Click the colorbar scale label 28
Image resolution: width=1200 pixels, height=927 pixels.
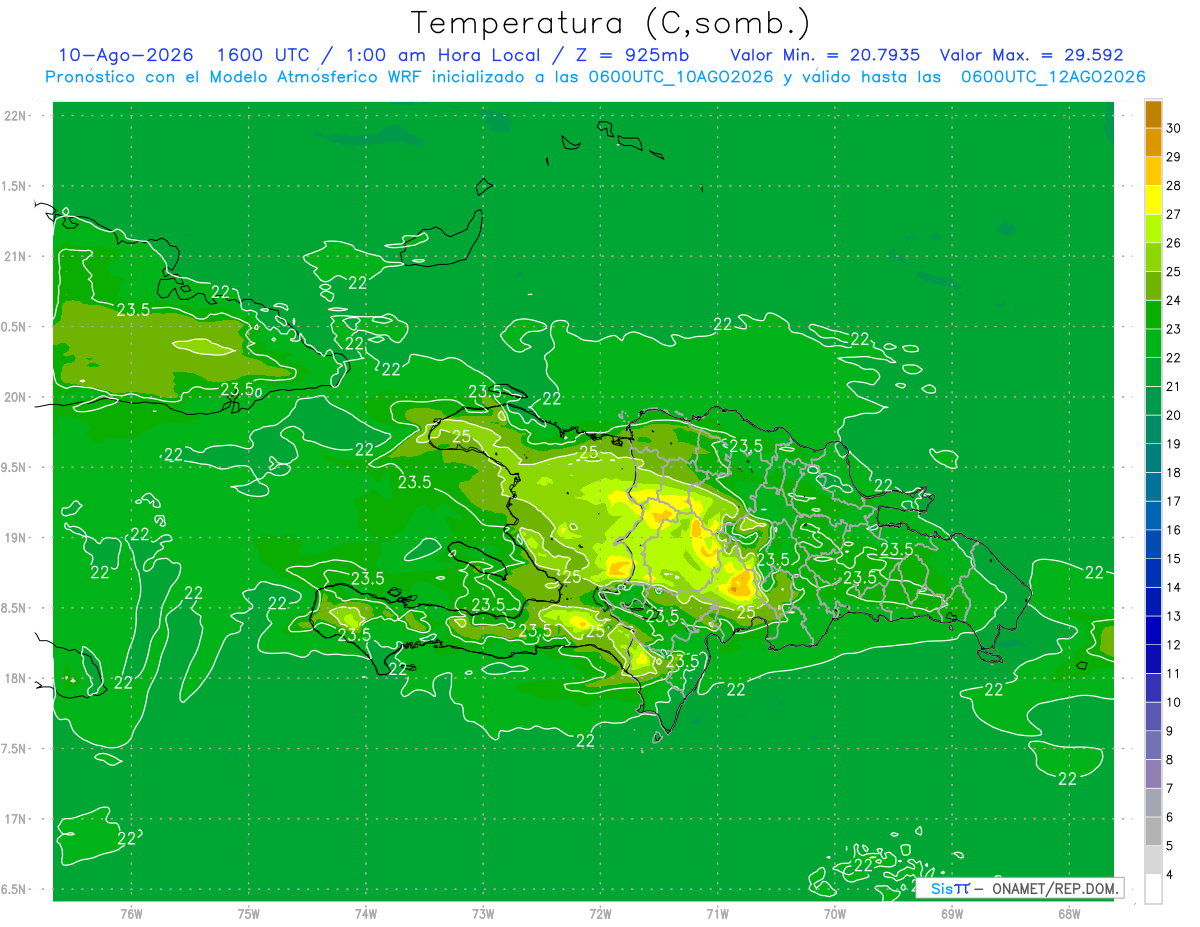point(1174,186)
